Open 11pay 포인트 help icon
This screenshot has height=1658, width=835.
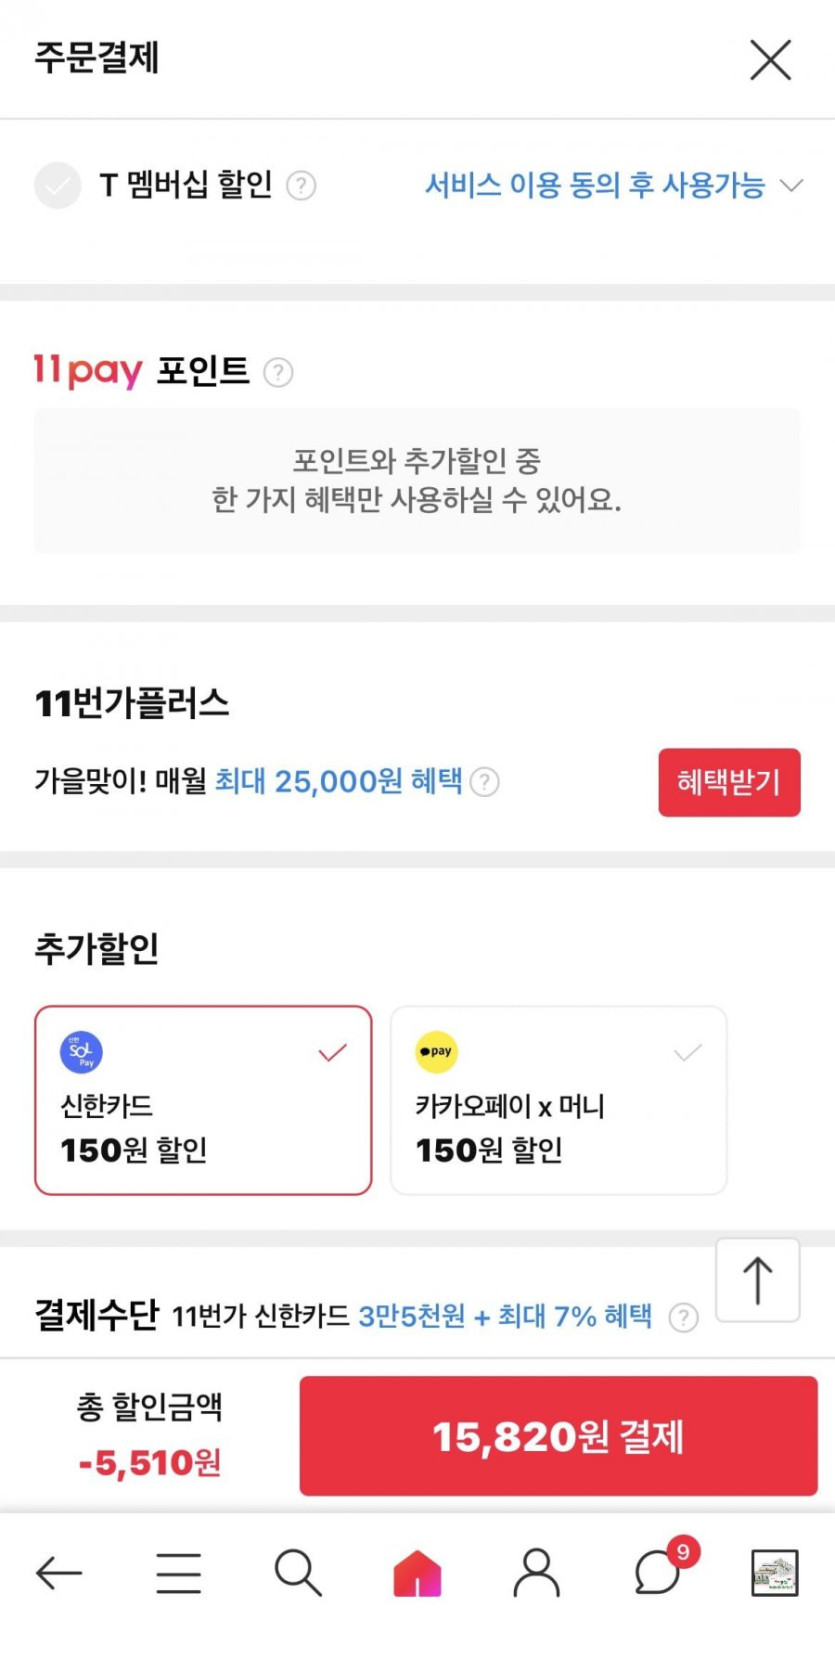pyautogui.click(x=278, y=373)
